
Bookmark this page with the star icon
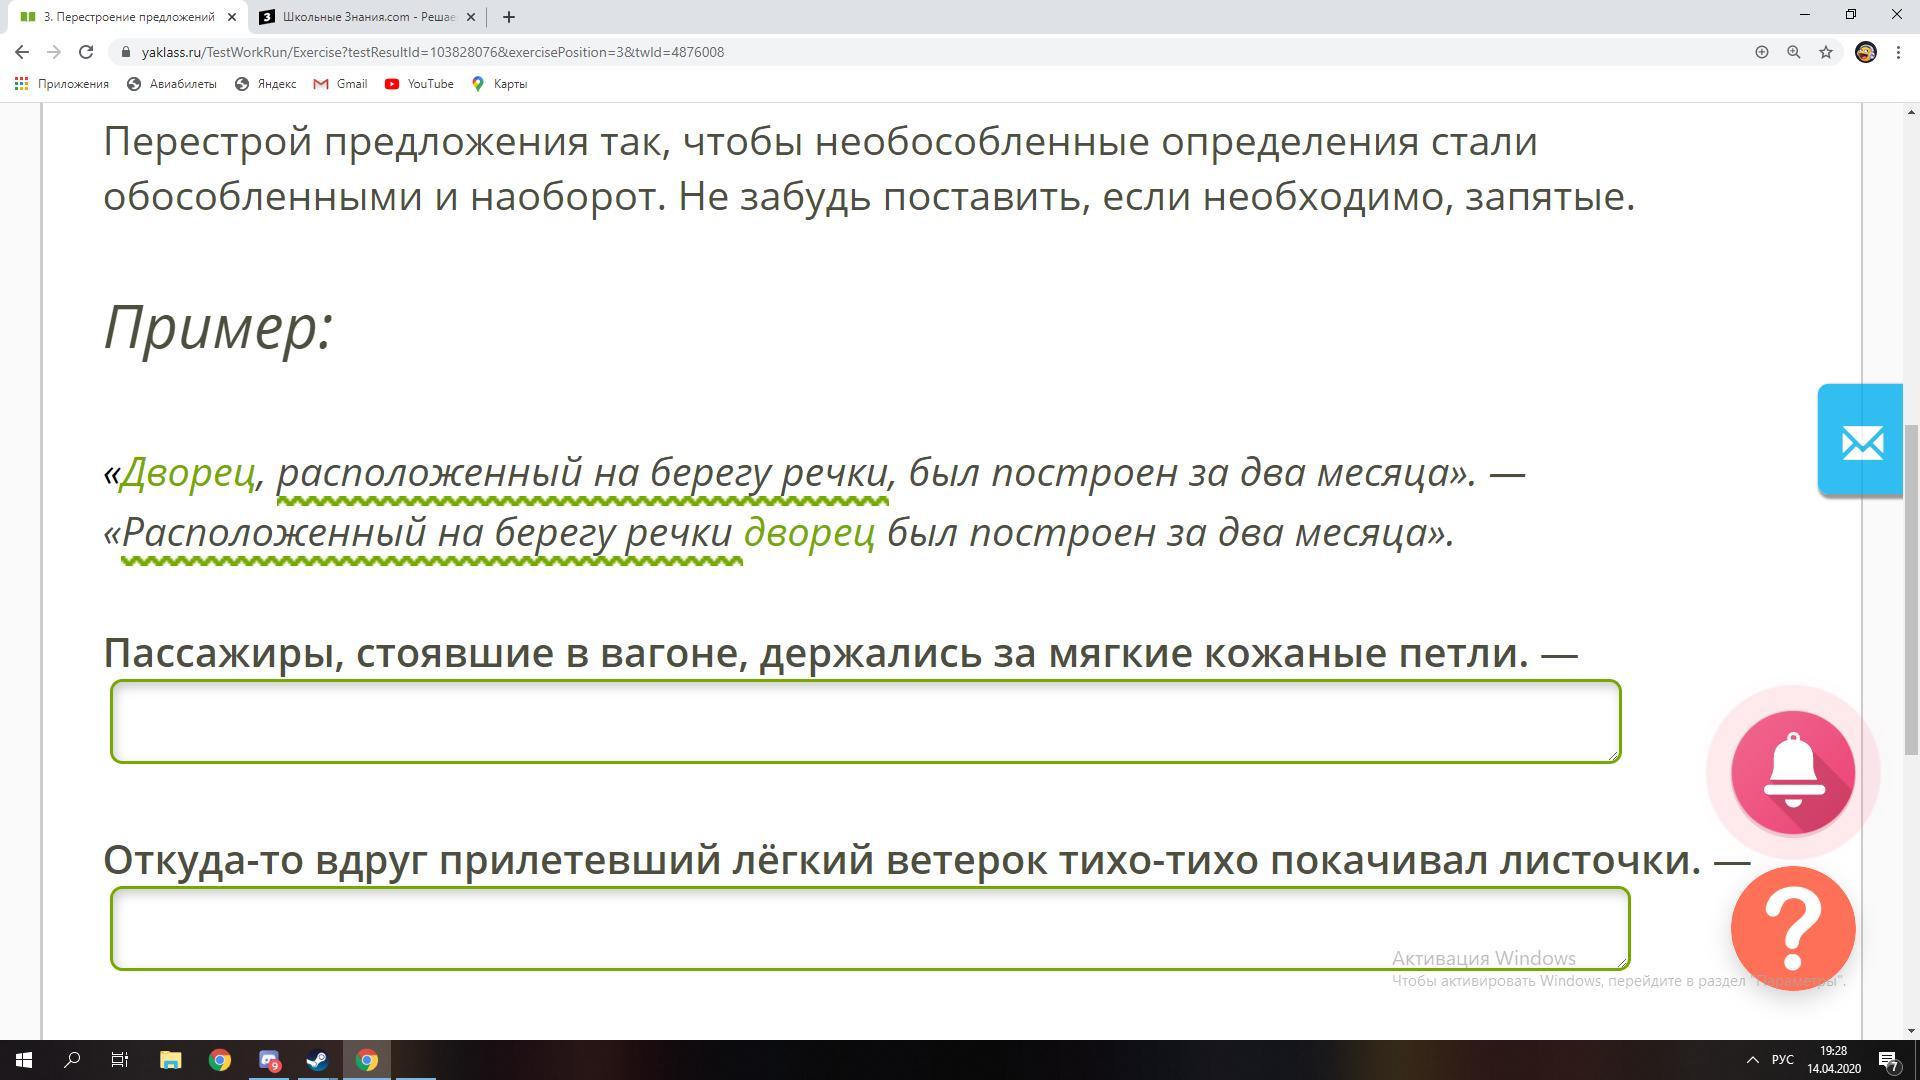tap(1826, 52)
